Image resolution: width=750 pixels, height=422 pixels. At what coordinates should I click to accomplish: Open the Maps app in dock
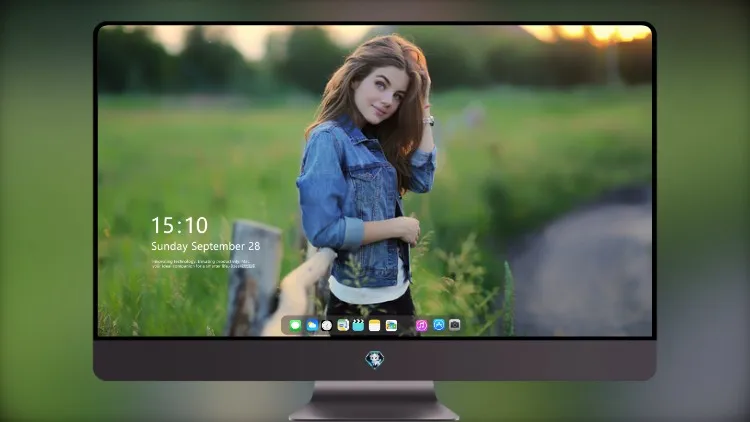tap(391, 325)
